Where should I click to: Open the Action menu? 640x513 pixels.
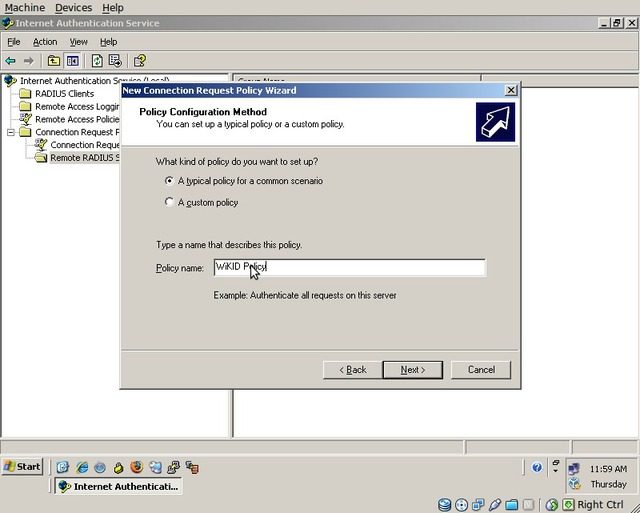45,42
